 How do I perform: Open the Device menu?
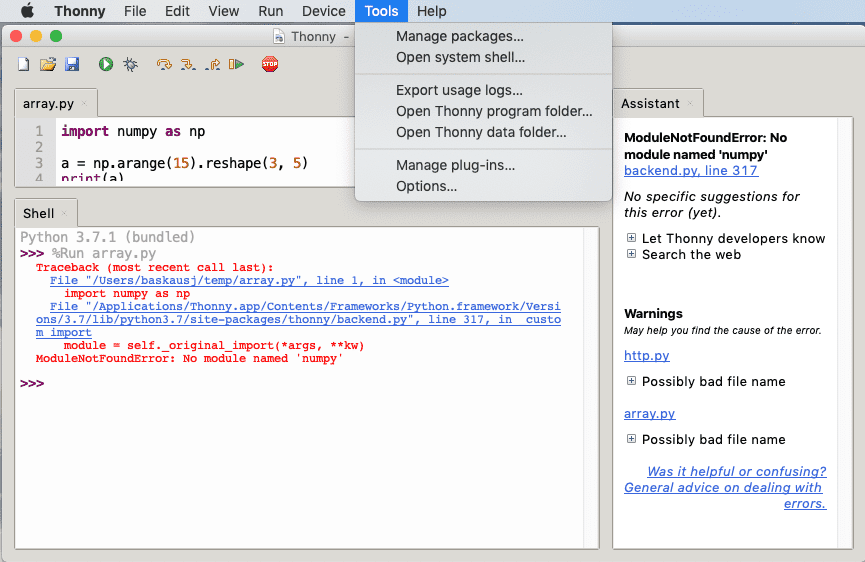(323, 11)
